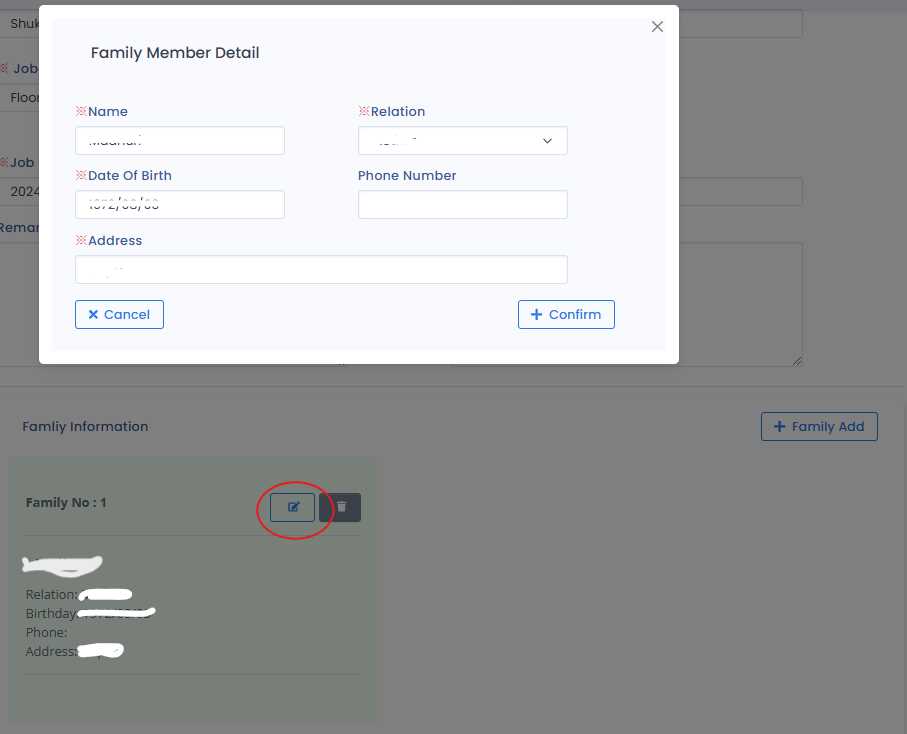Select the Phone Number text box
907x734 pixels.
coord(462,205)
